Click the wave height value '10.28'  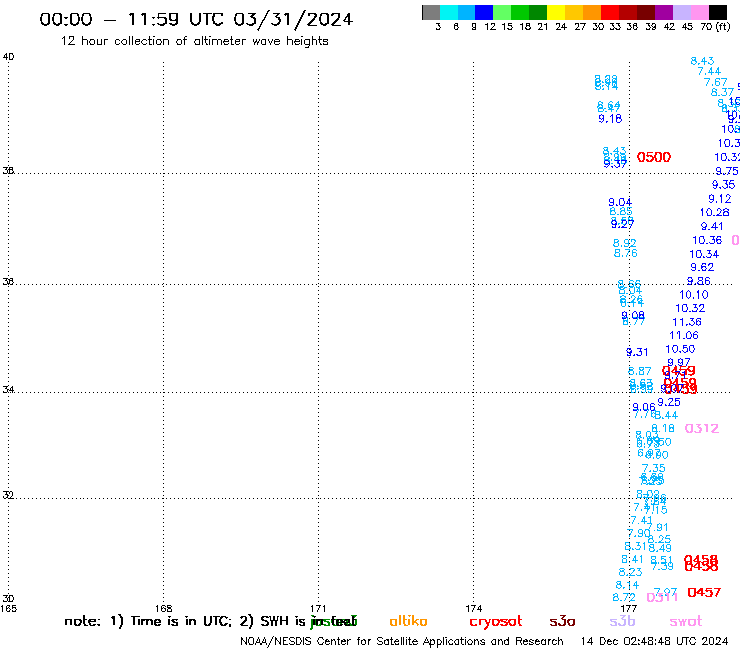pyautogui.click(x=715, y=213)
